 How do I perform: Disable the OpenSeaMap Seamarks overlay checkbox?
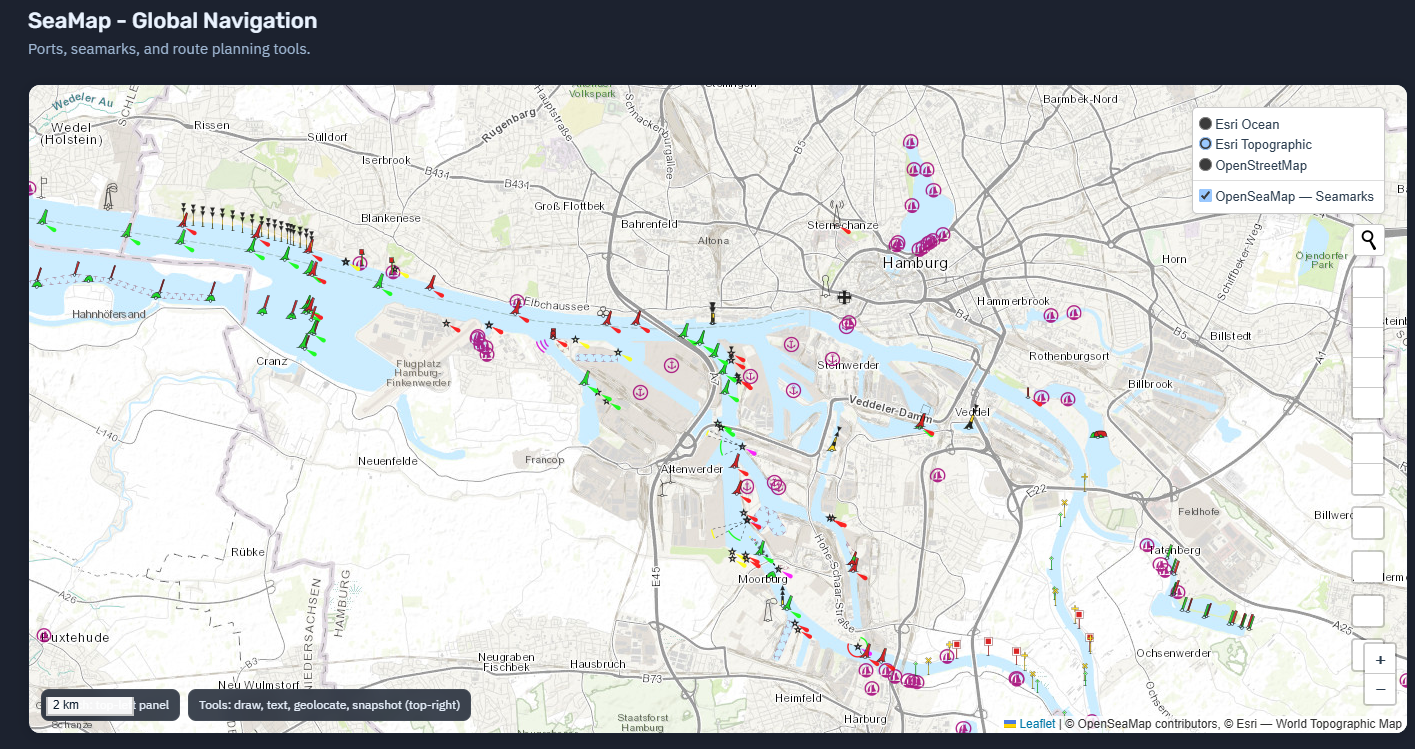tap(1206, 196)
